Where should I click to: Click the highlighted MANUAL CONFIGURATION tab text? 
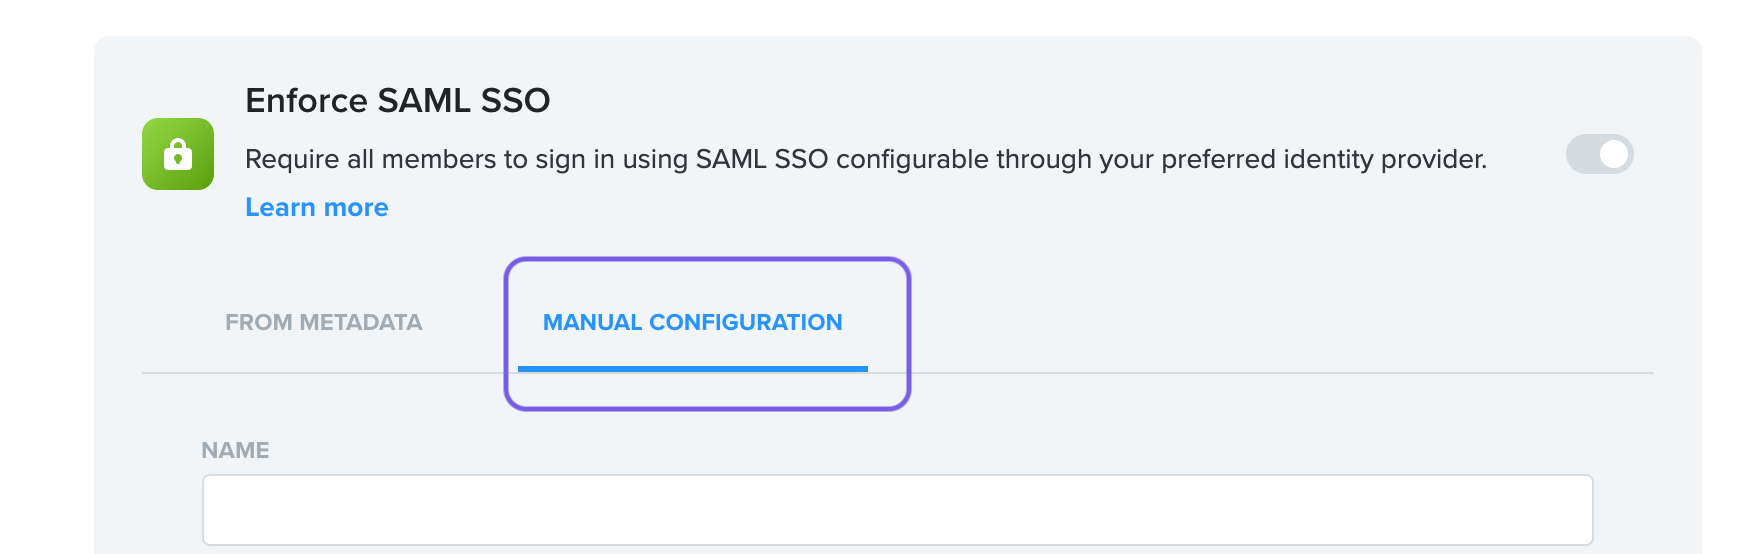click(692, 322)
